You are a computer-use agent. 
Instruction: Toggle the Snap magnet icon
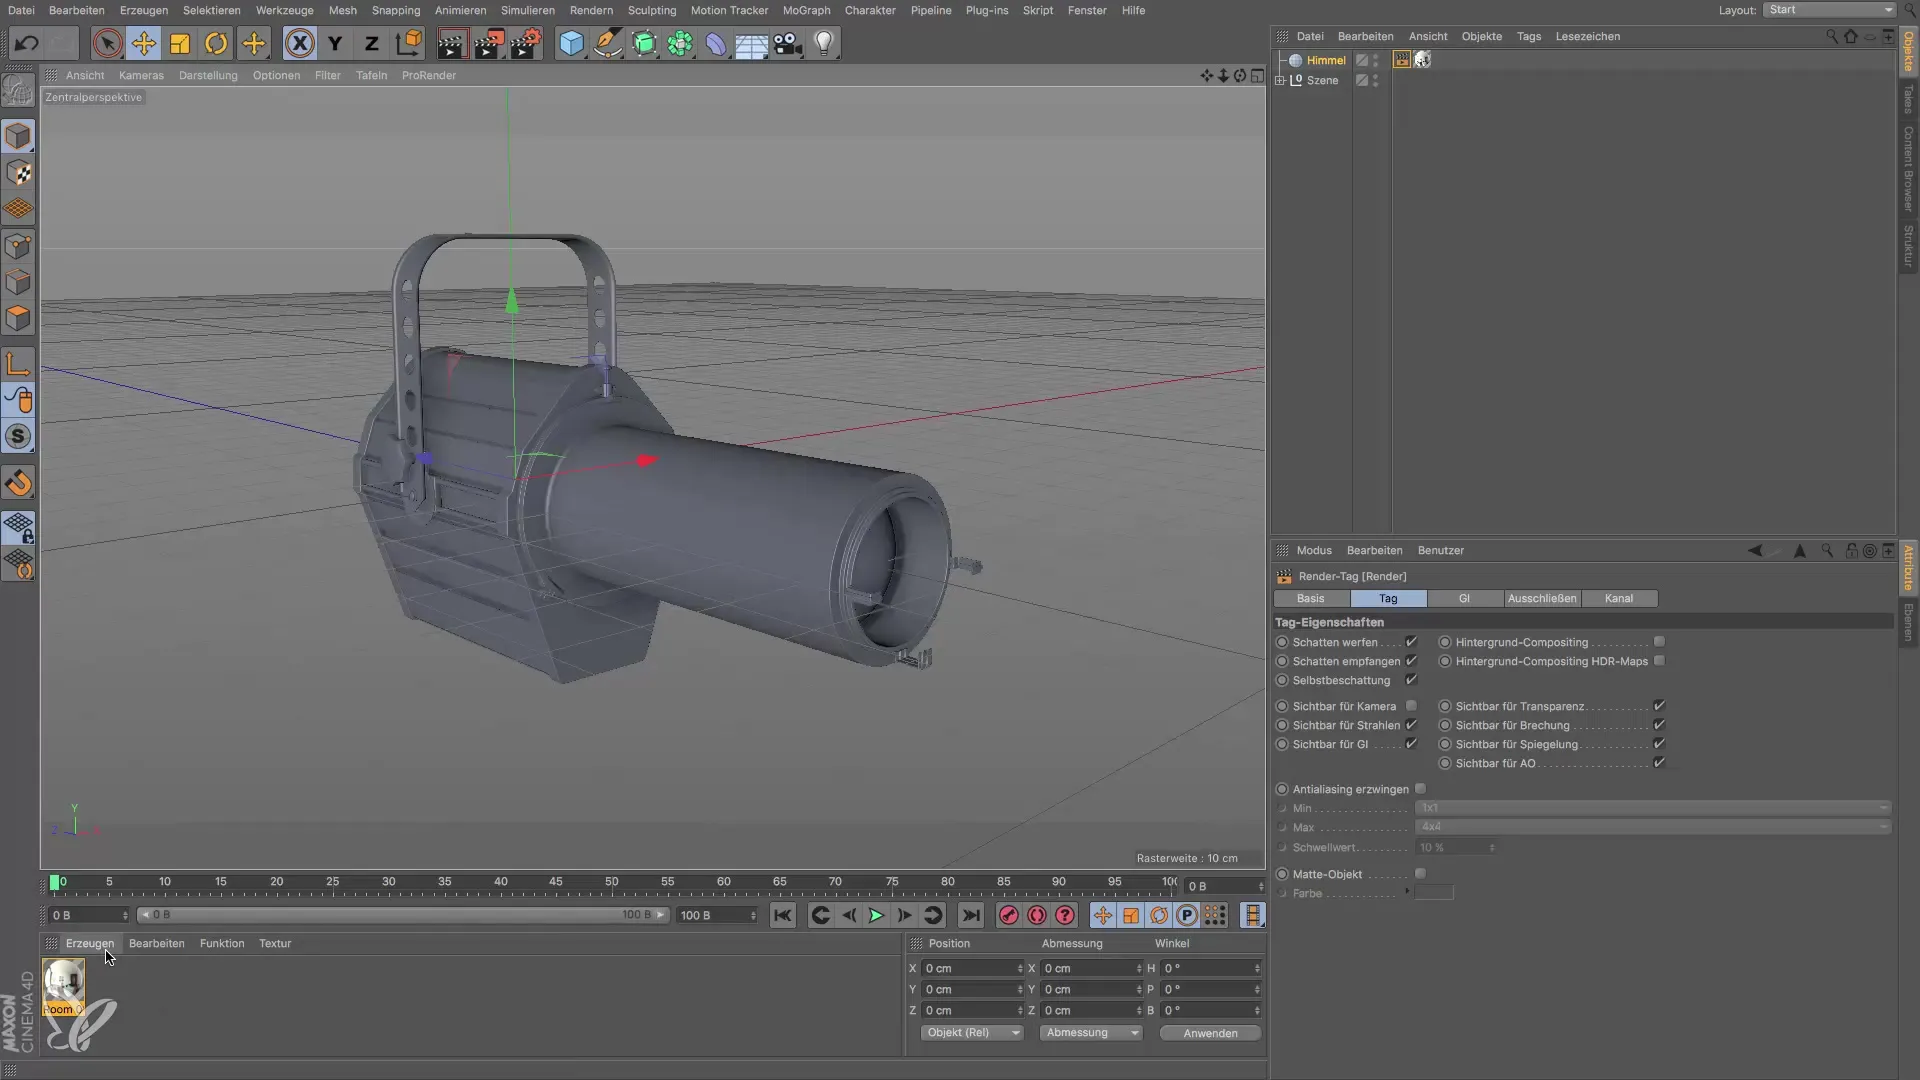pyautogui.click(x=18, y=483)
